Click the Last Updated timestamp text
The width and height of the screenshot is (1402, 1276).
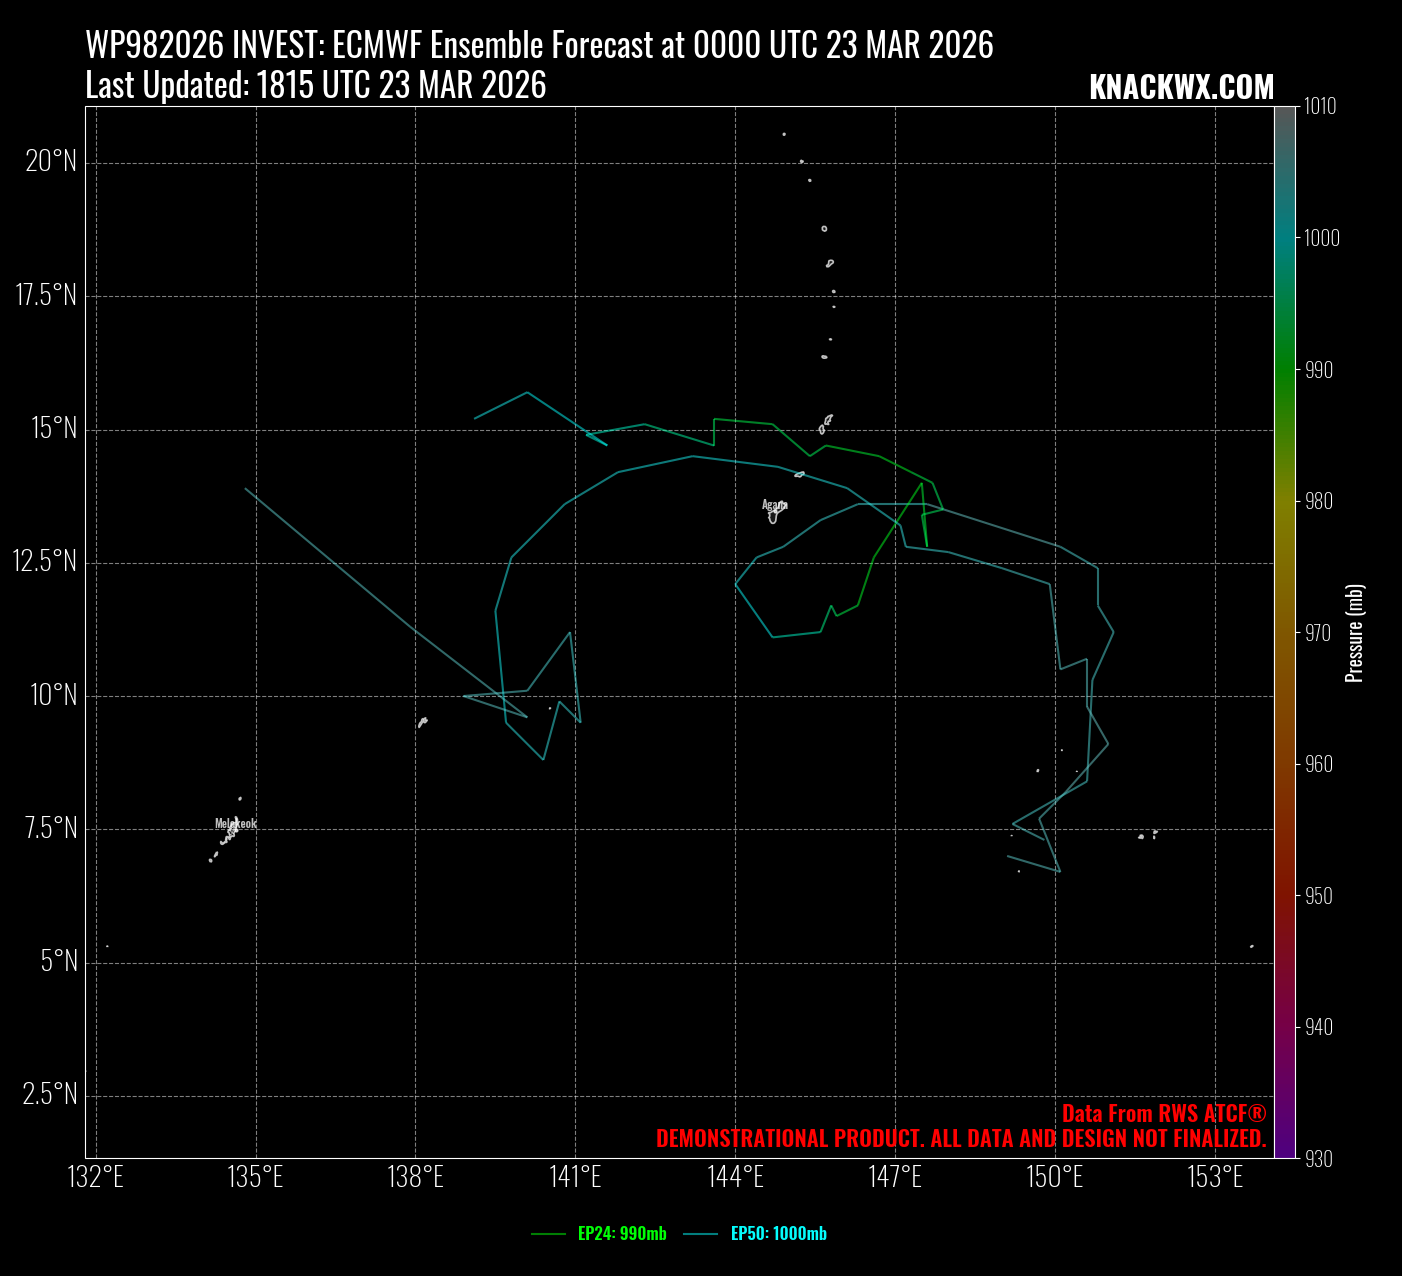coord(316,86)
